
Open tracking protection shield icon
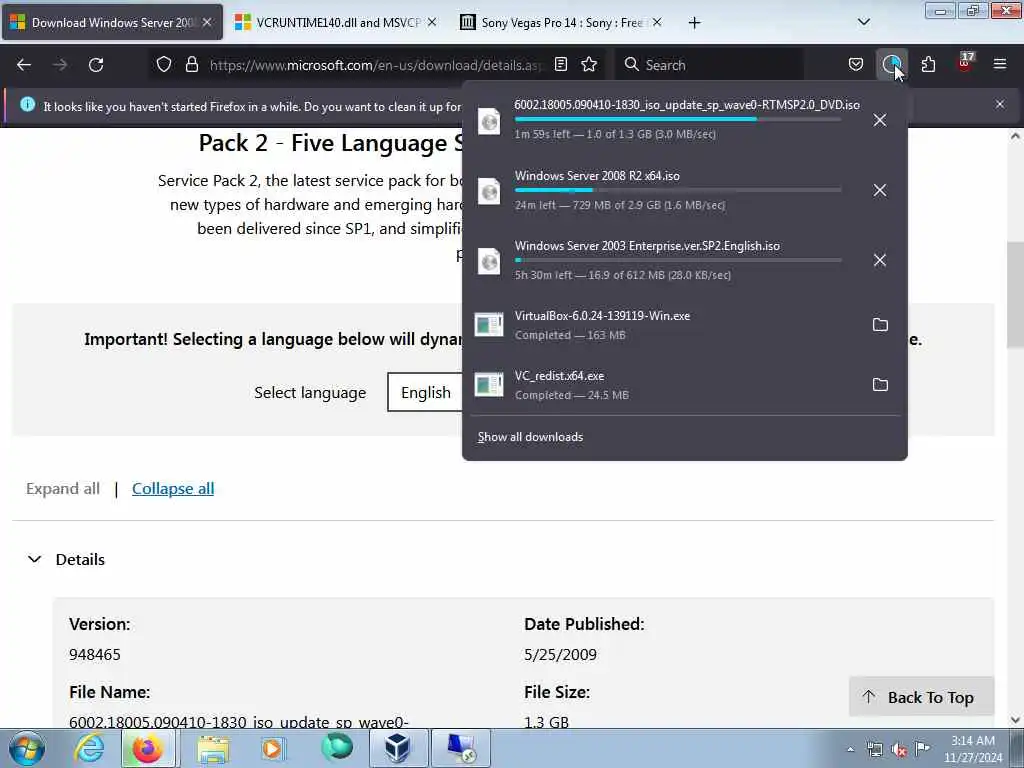164,64
